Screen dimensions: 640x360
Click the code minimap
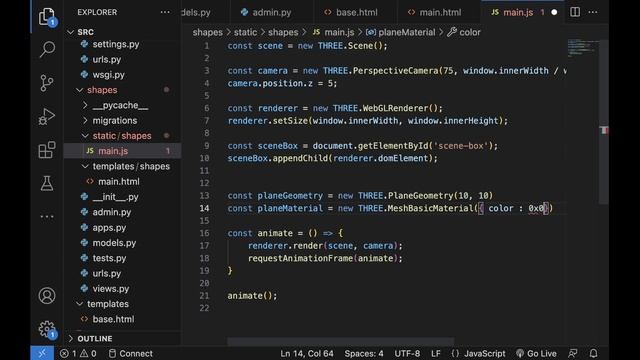pos(582,47)
